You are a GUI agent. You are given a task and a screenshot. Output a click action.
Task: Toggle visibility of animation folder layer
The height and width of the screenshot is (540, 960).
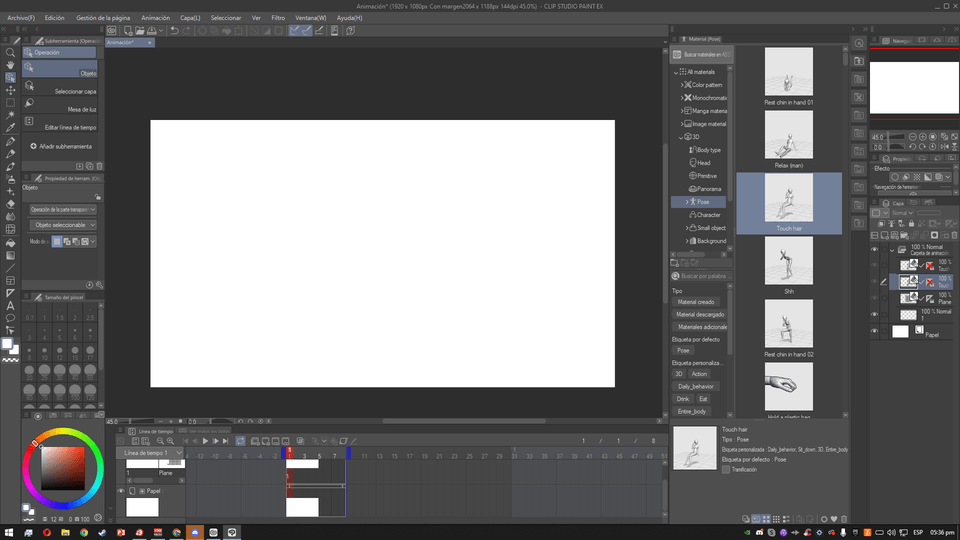tap(874, 250)
